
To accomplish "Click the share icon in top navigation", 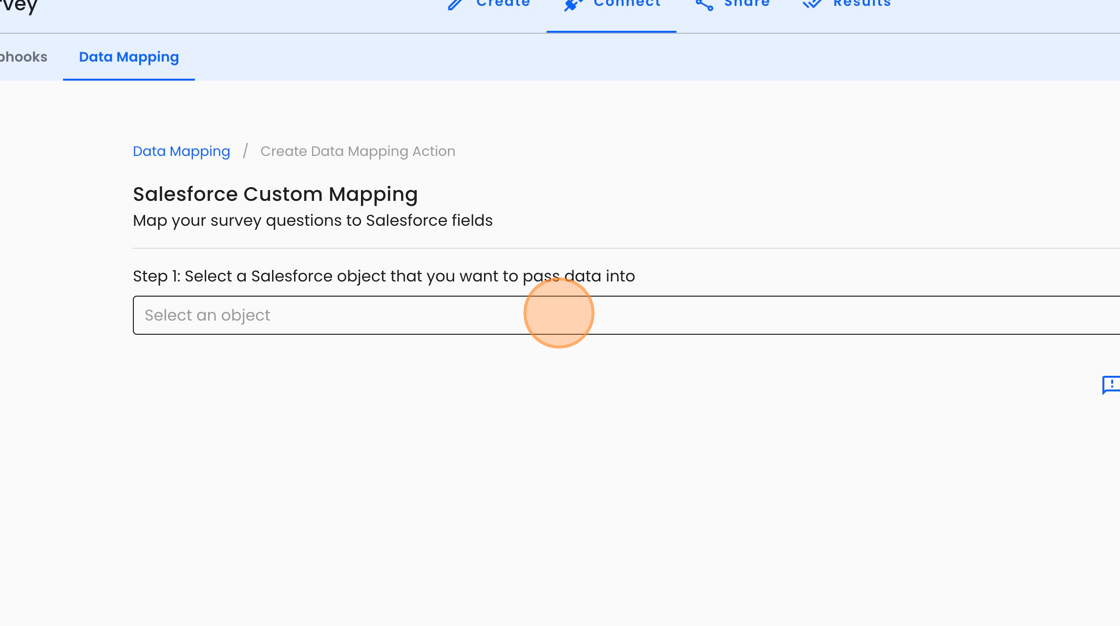I will tap(704, 4).
